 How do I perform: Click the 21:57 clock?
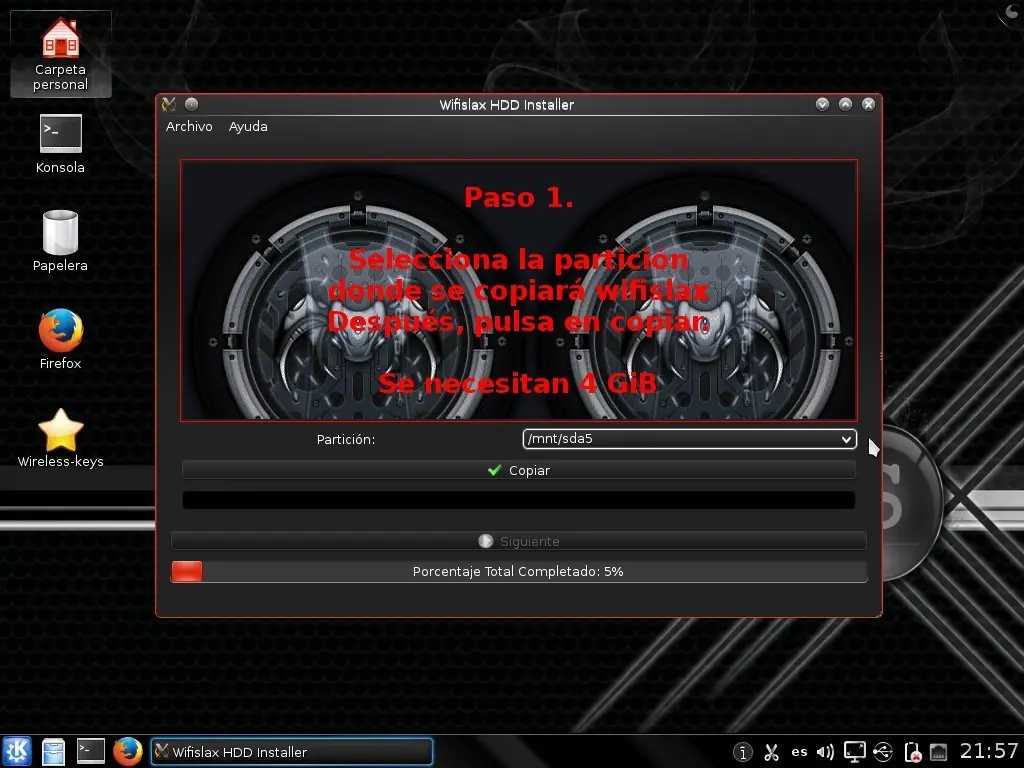pos(989,751)
